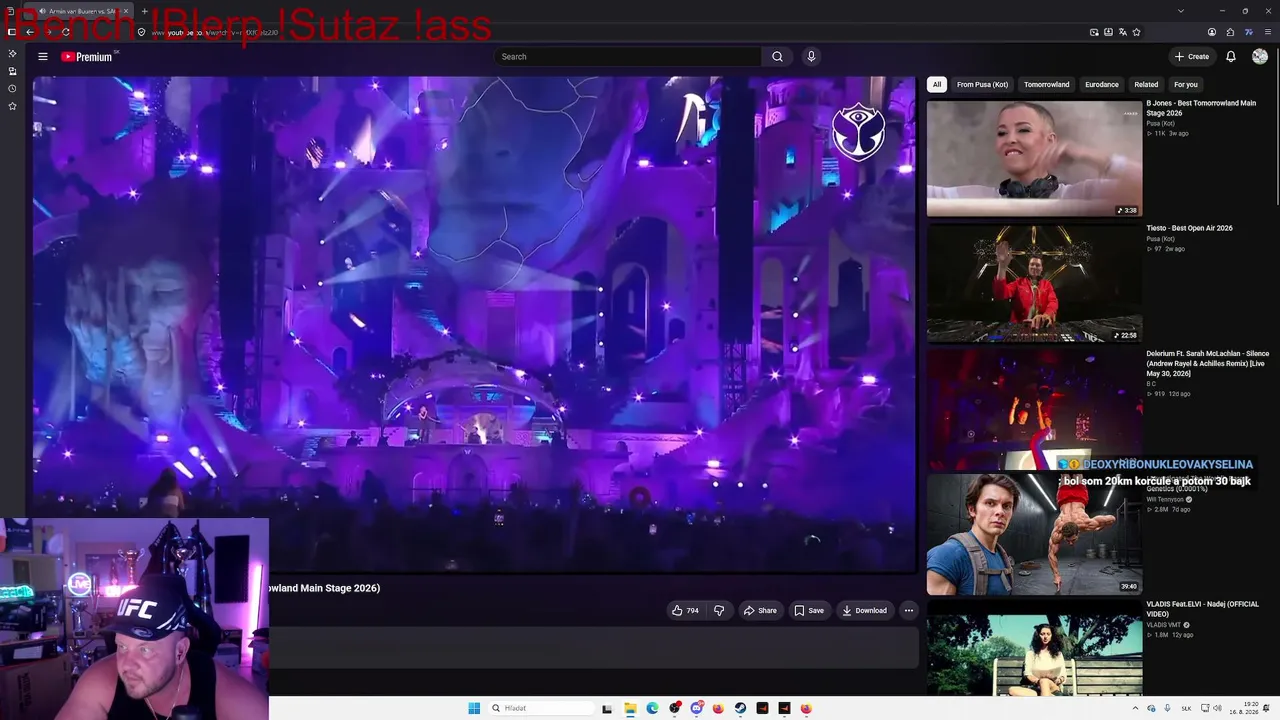Open Microsoft Edge from taskbar
The width and height of the screenshot is (1280, 720).
coord(652,709)
